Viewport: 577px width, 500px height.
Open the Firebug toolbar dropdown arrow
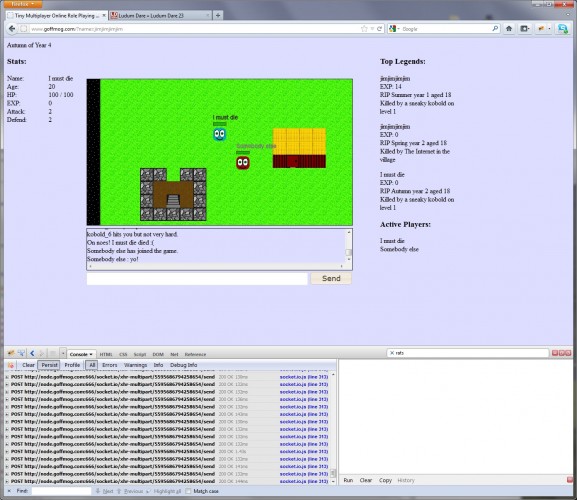[x=549, y=28]
